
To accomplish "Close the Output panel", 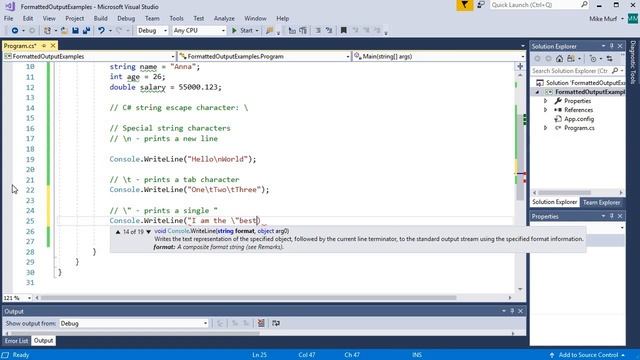I will click(x=520, y=311).
